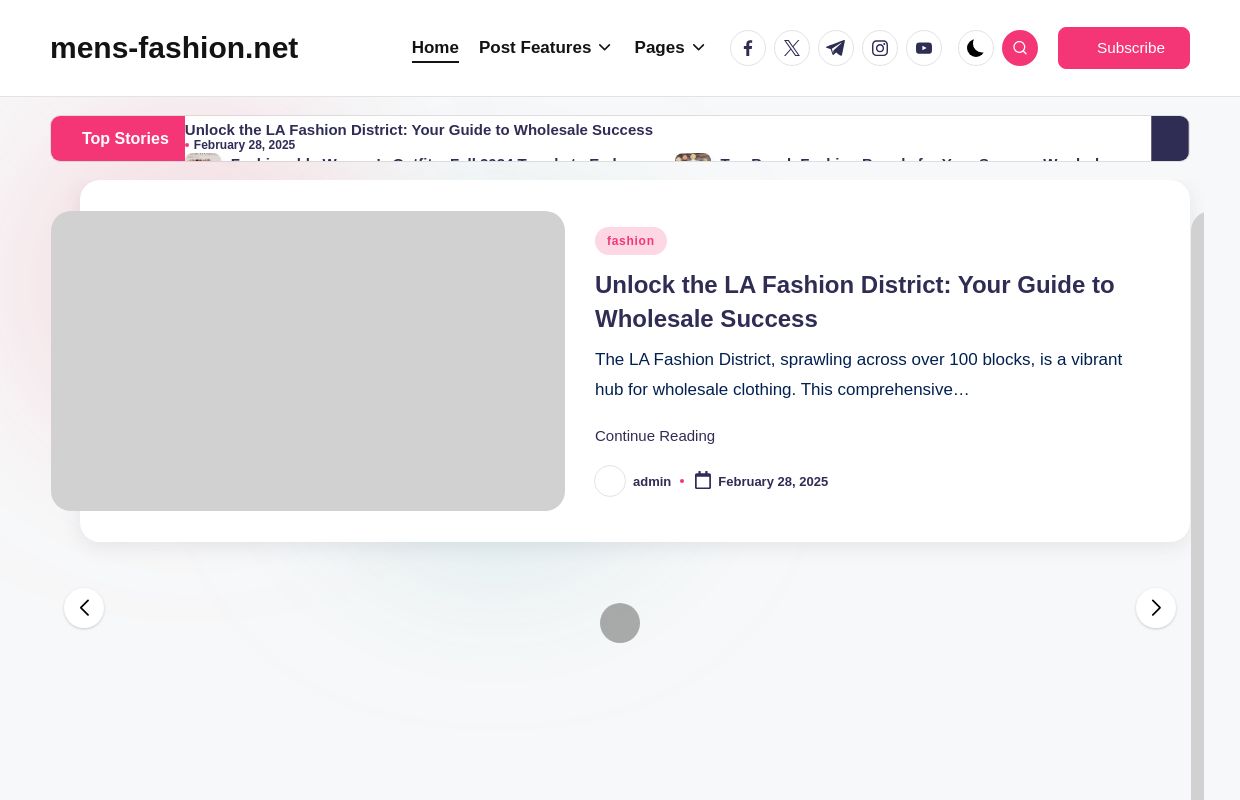The height and width of the screenshot is (800, 1240).
Task: Expand the Pages dropdown menu
Action: [670, 48]
